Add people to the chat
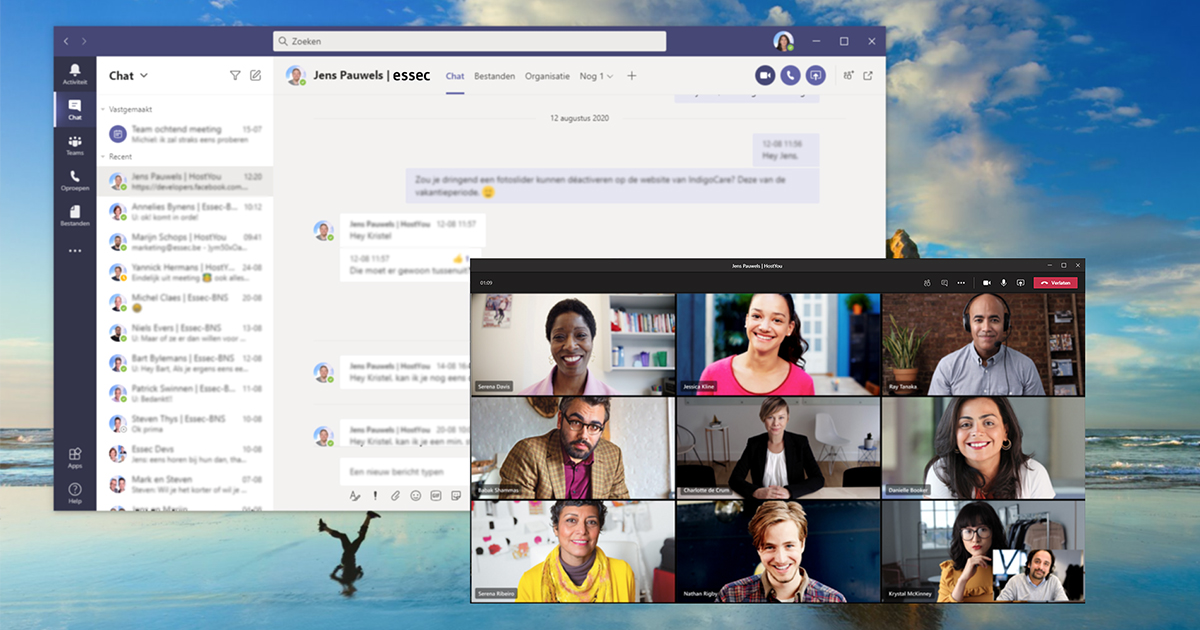Viewport: 1200px width, 630px height. [849, 75]
